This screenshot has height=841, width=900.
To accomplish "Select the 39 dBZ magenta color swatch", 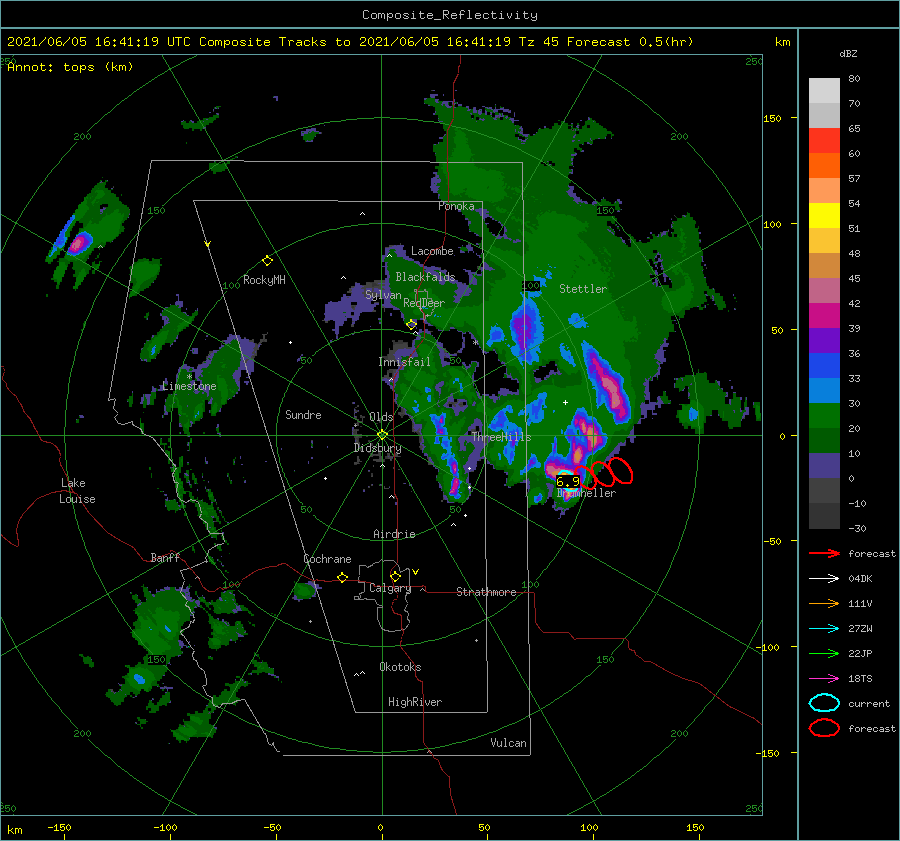I will coord(824,316).
